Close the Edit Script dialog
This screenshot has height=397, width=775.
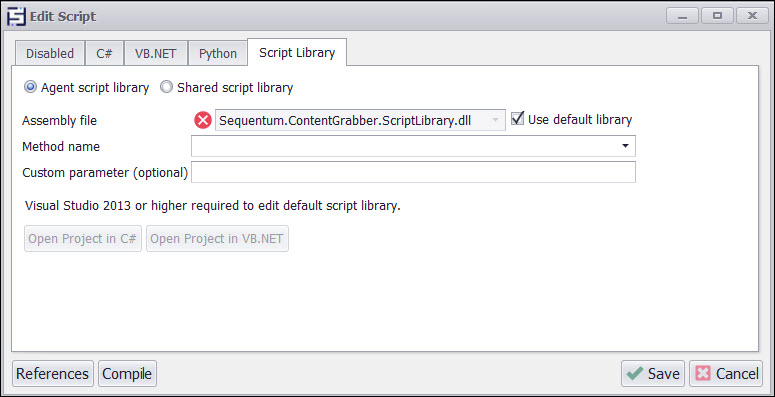point(752,16)
